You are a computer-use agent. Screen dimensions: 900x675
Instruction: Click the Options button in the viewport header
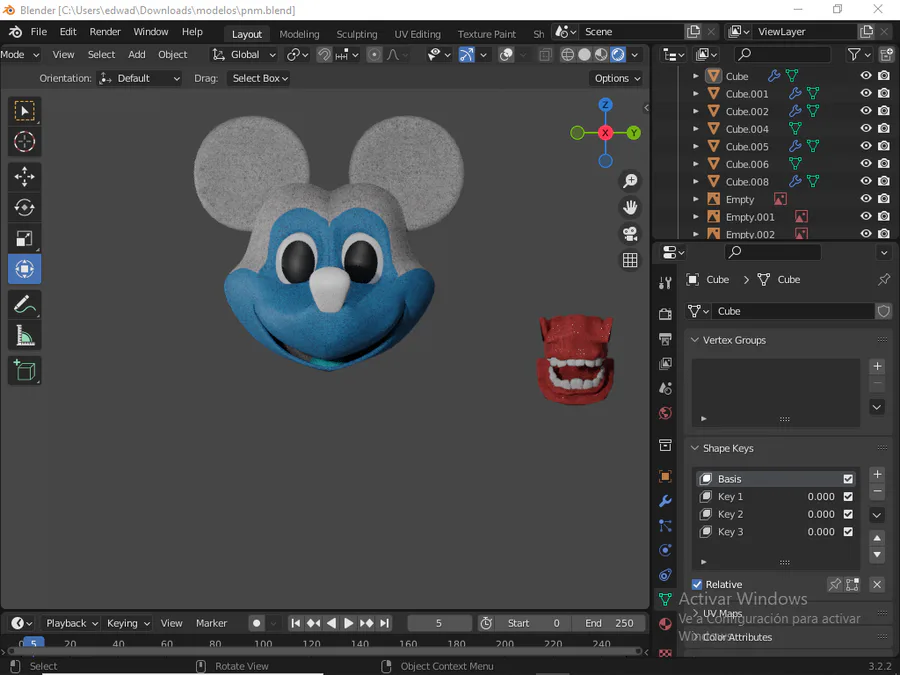coord(616,78)
